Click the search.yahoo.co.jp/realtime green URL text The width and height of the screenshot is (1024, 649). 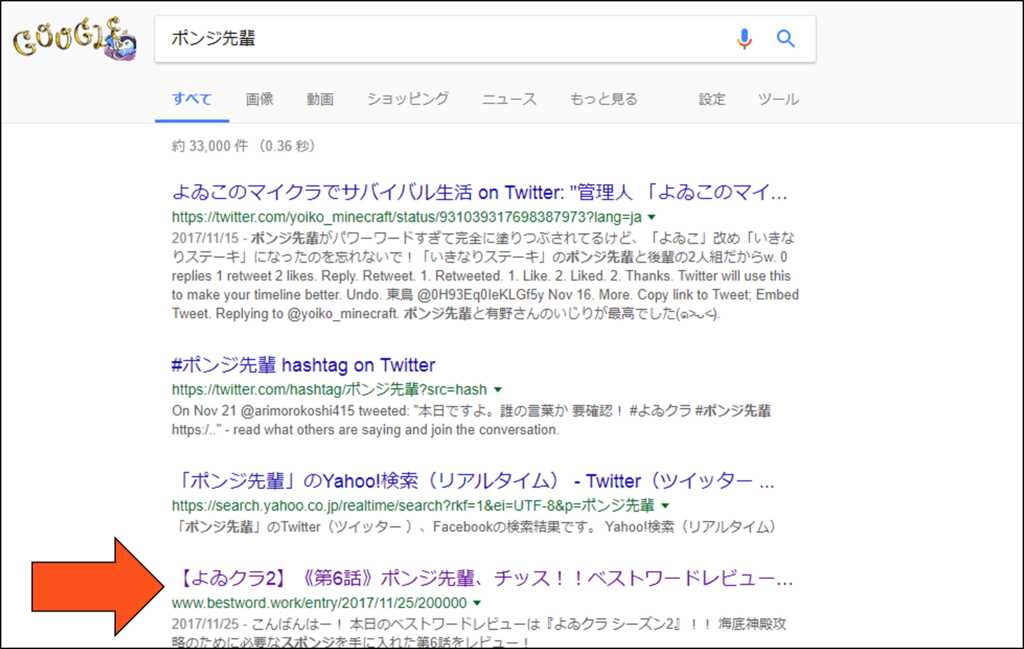point(413,505)
